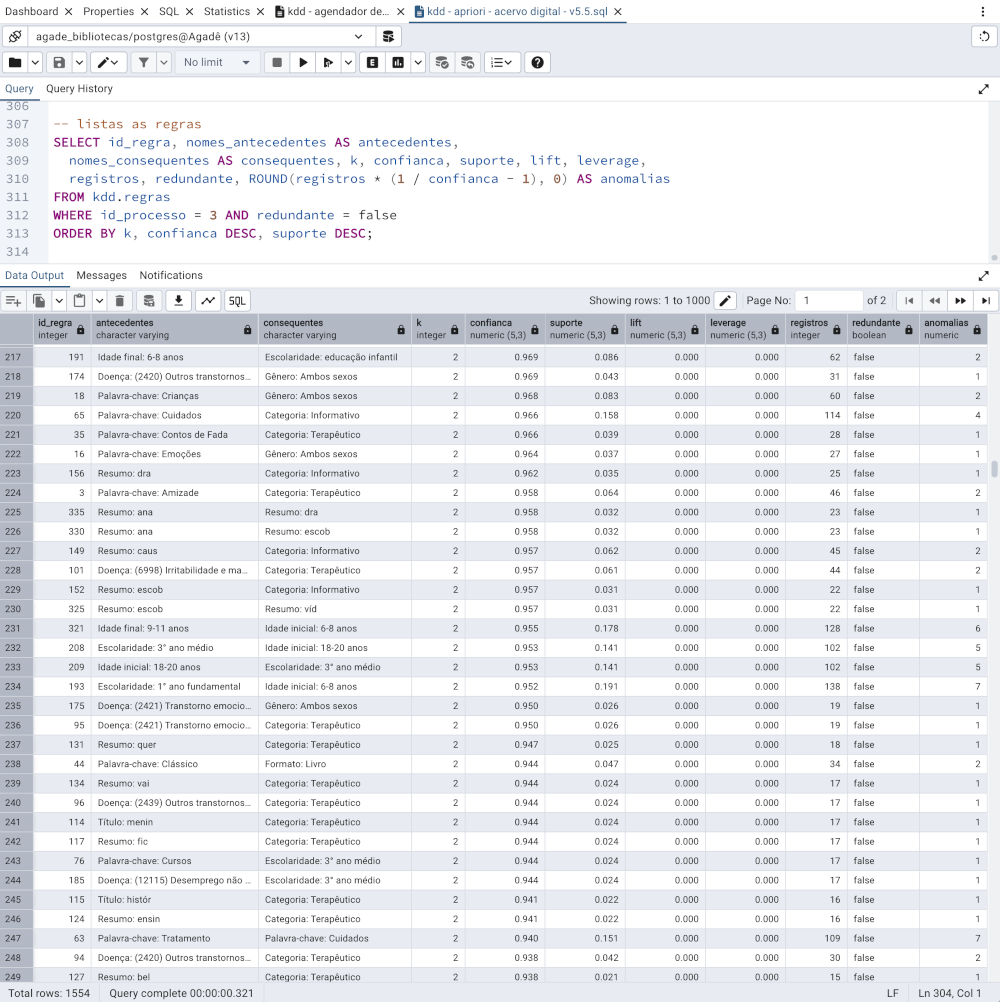1000x1002 pixels.
Task: Click the Save File disk icon
Action: pyautogui.click(x=59, y=62)
